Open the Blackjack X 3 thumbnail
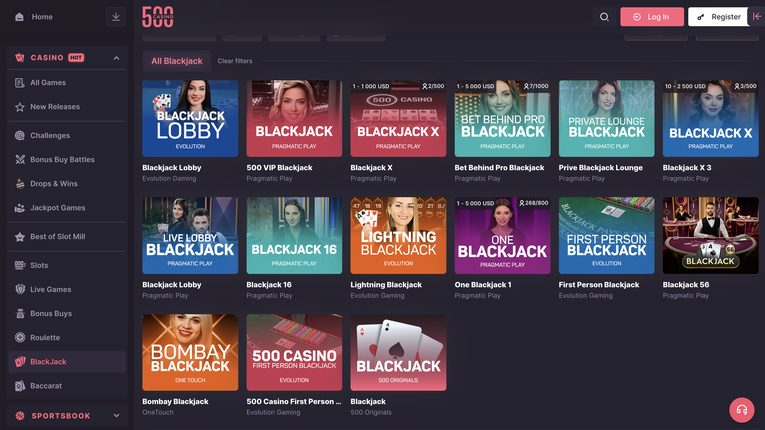 point(710,119)
